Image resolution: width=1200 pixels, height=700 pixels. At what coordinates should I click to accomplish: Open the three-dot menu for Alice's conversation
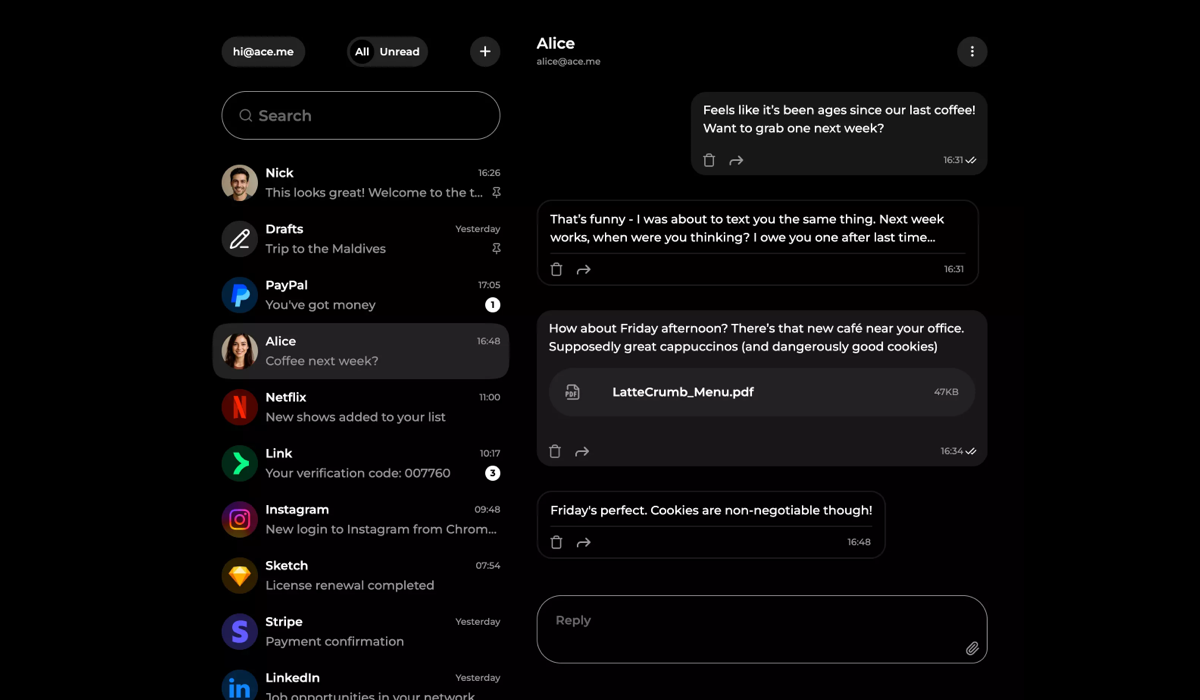pyautogui.click(x=972, y=52)
